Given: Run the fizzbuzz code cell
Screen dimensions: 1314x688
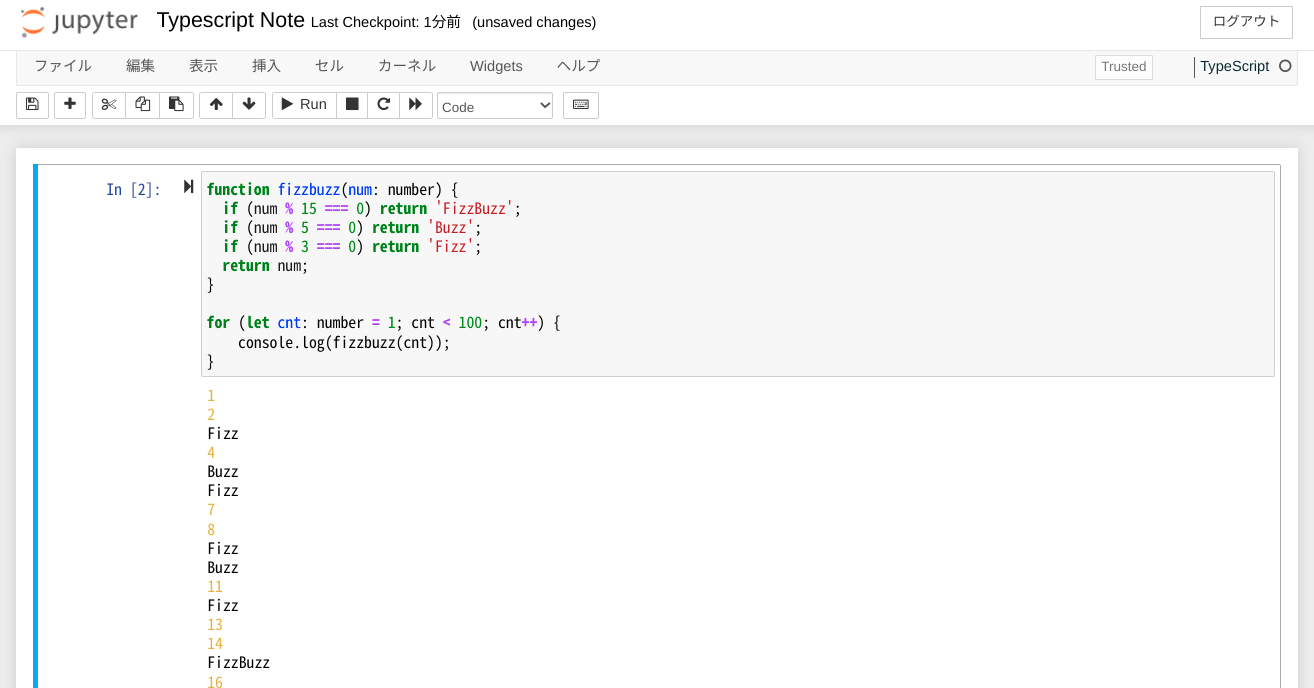Looking at the screenshot, I should (x=303, y=104).
